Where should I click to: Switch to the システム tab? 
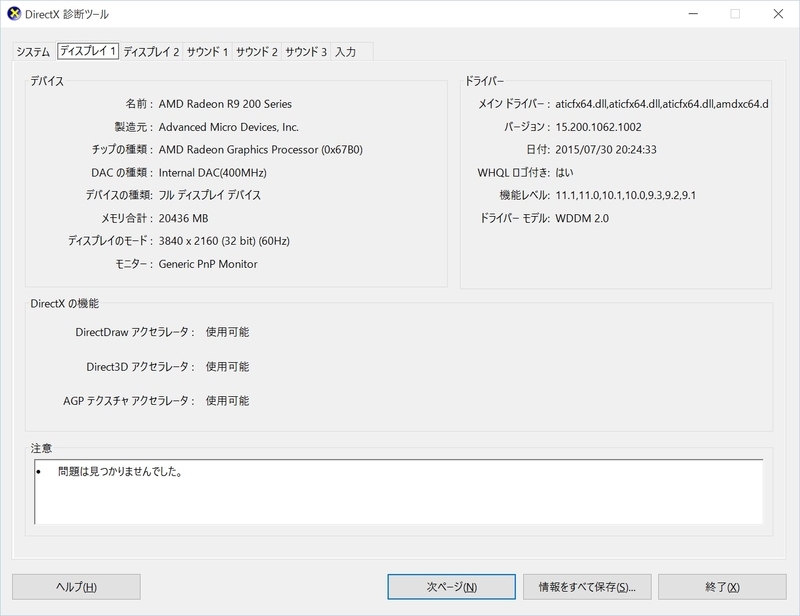coord(33,52)
